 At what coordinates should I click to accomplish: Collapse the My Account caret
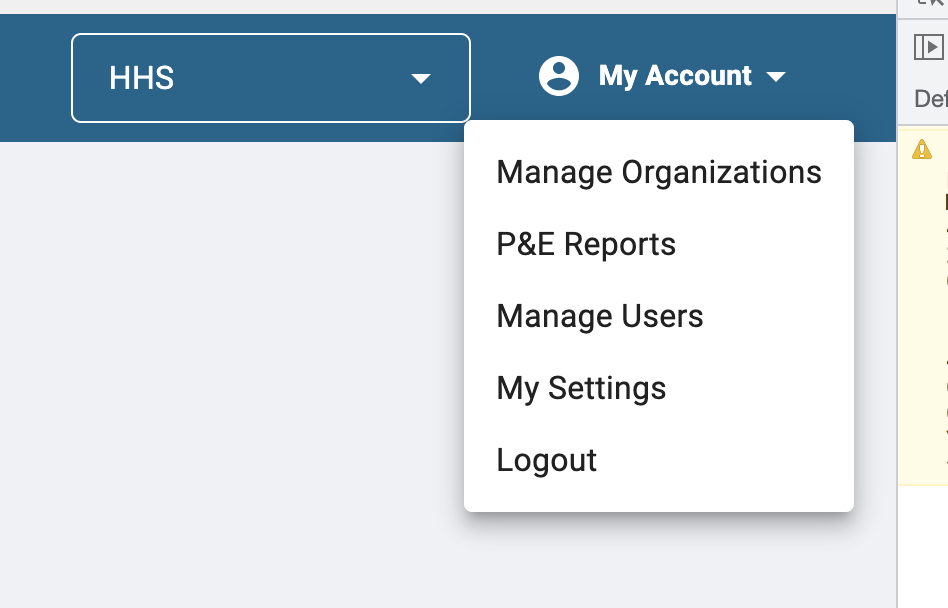click(x=776, y=77)
